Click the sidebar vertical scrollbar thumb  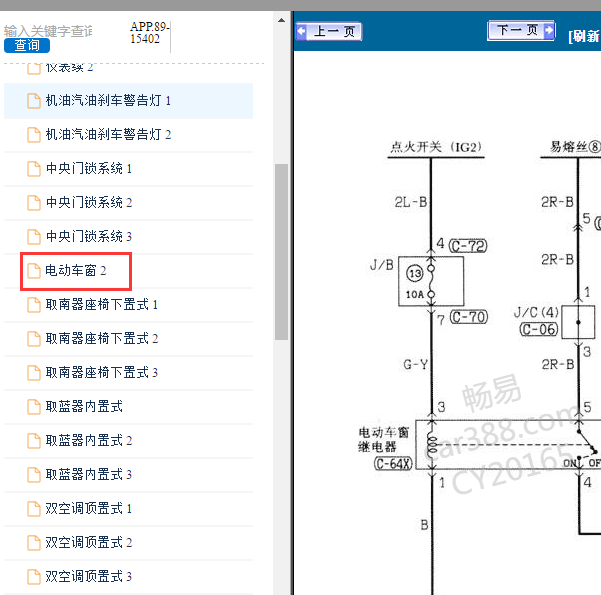[x=281, y=252]
